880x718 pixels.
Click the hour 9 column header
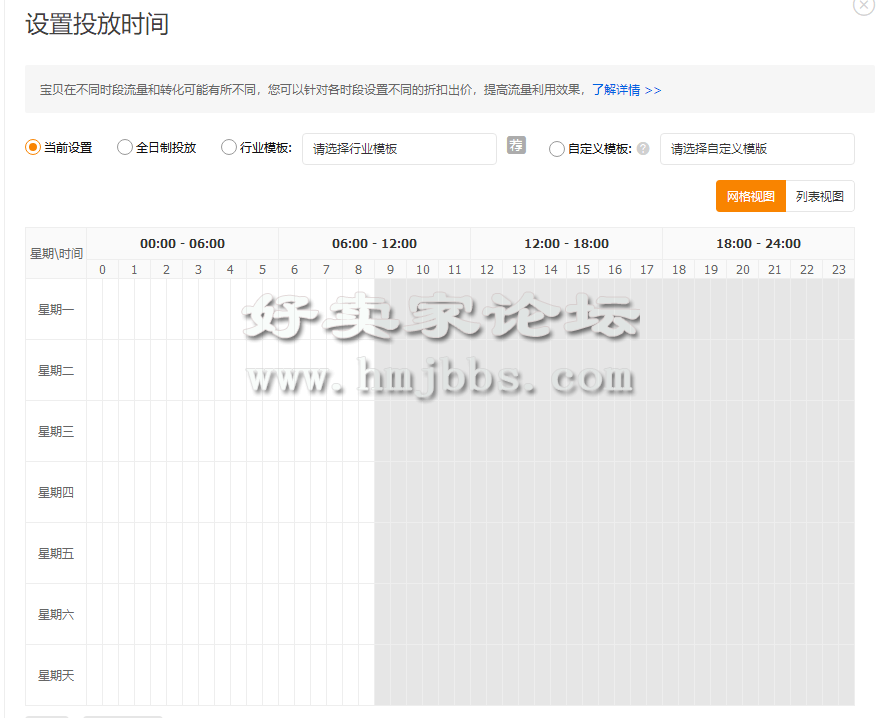tap(390, 270)
